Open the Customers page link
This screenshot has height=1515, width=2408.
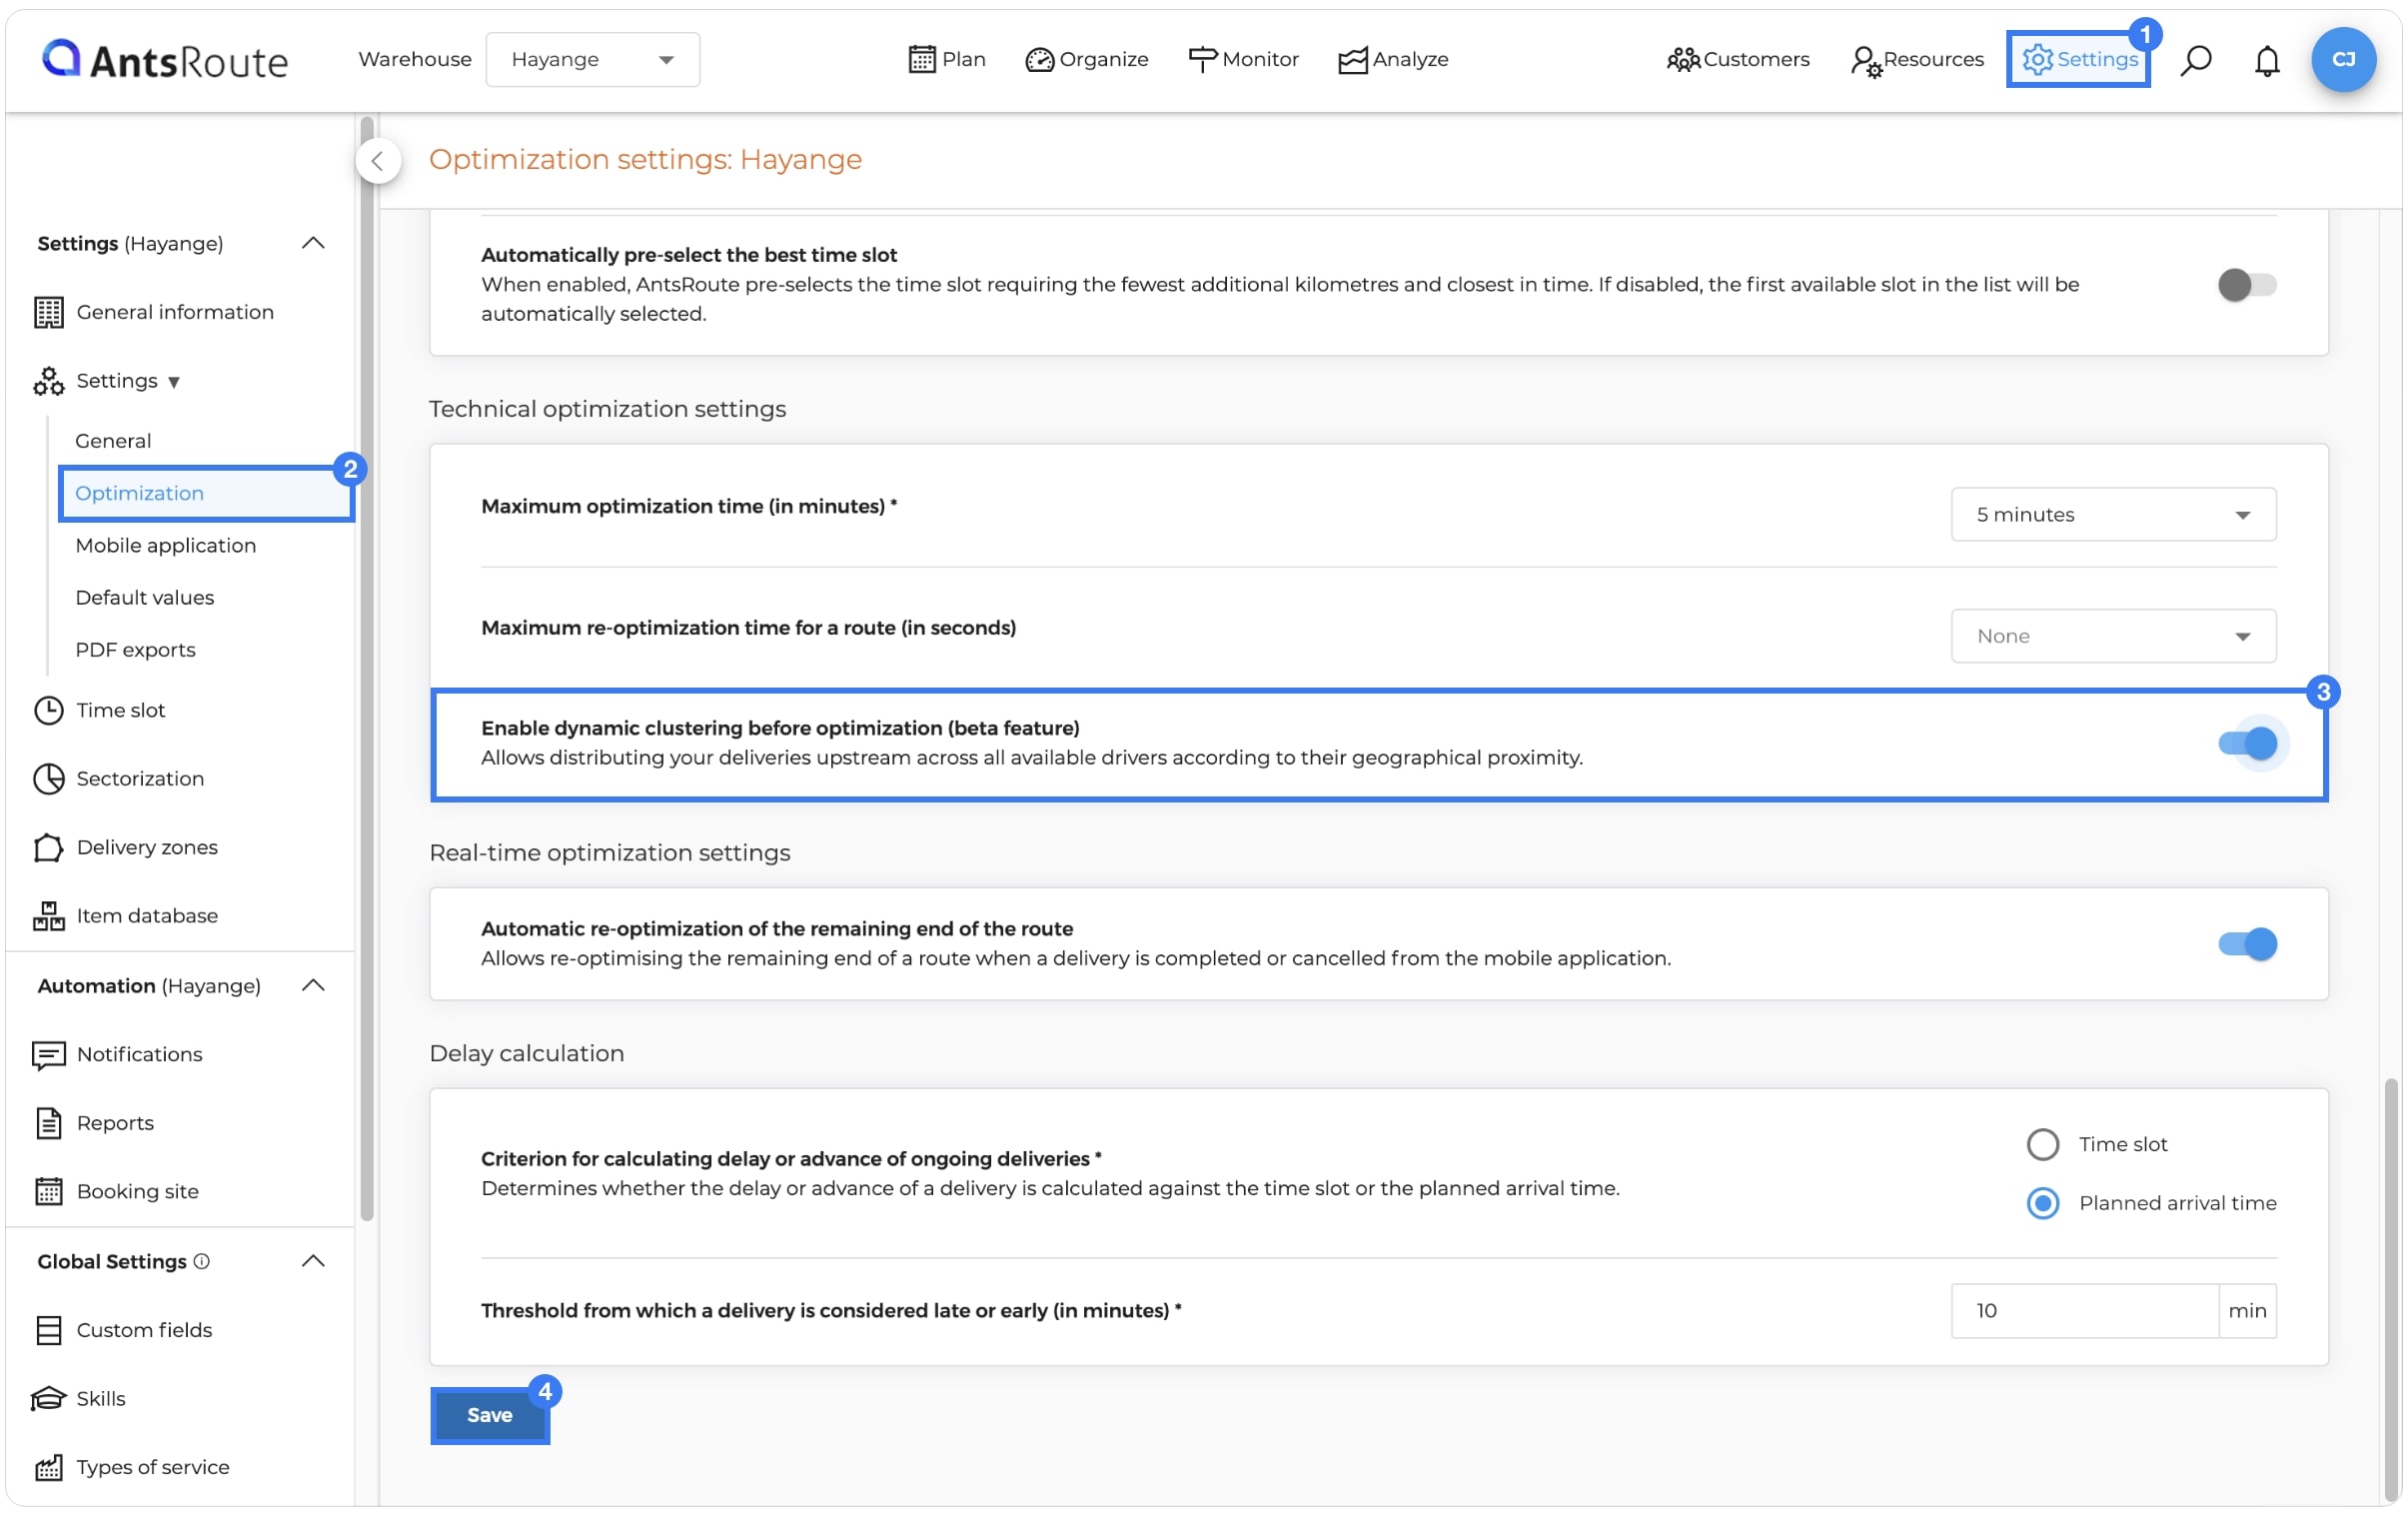click(1737, 59)
